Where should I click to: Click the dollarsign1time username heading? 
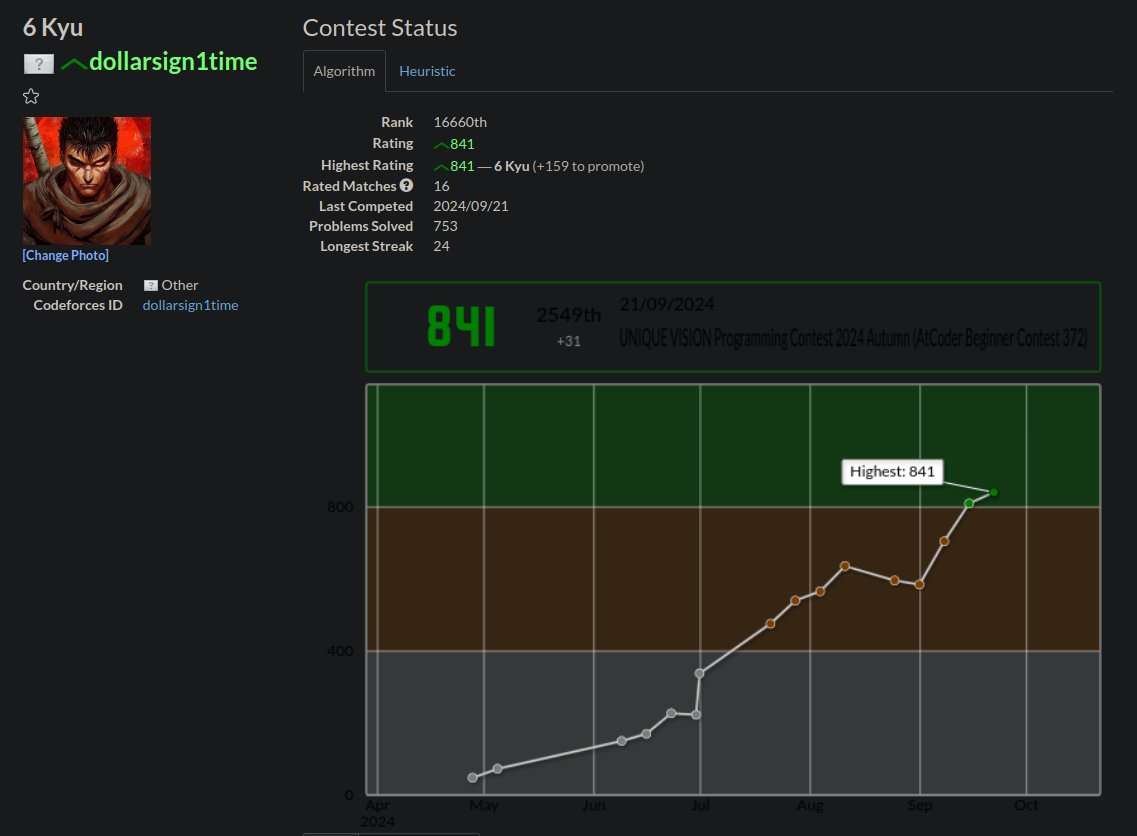[173, 62]
